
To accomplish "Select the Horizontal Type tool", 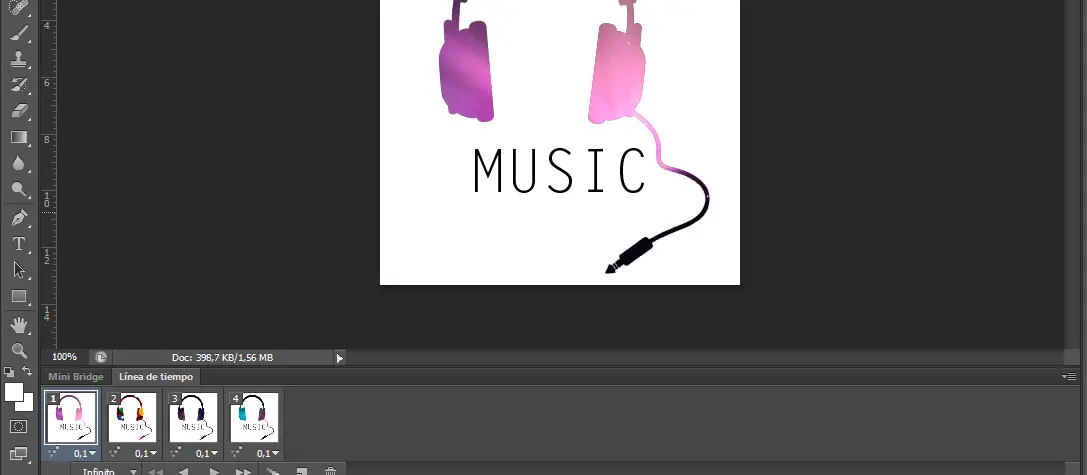I will (x=19, y=244).
